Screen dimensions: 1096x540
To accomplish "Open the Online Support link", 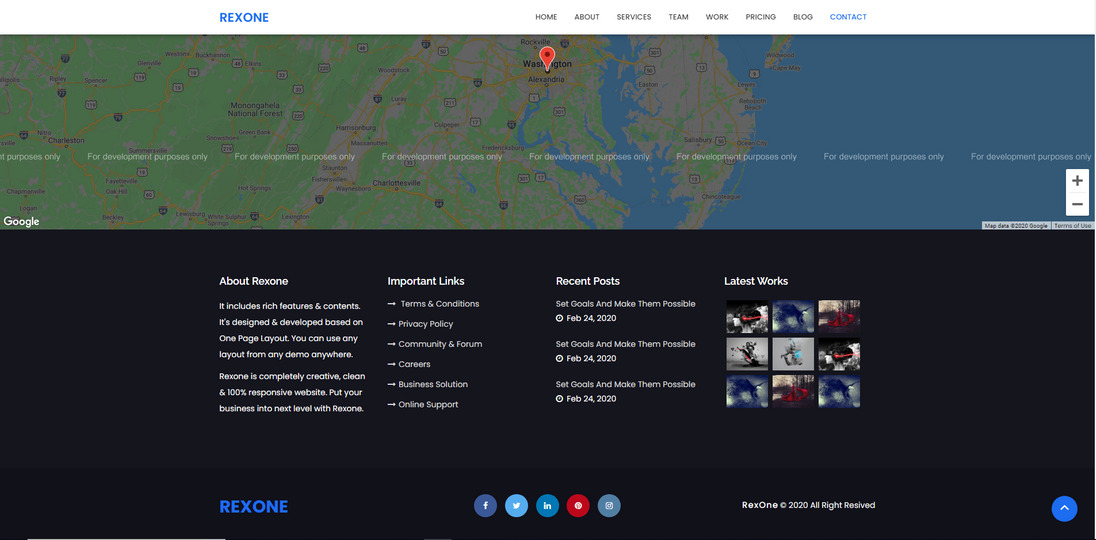I will point(428,405).
